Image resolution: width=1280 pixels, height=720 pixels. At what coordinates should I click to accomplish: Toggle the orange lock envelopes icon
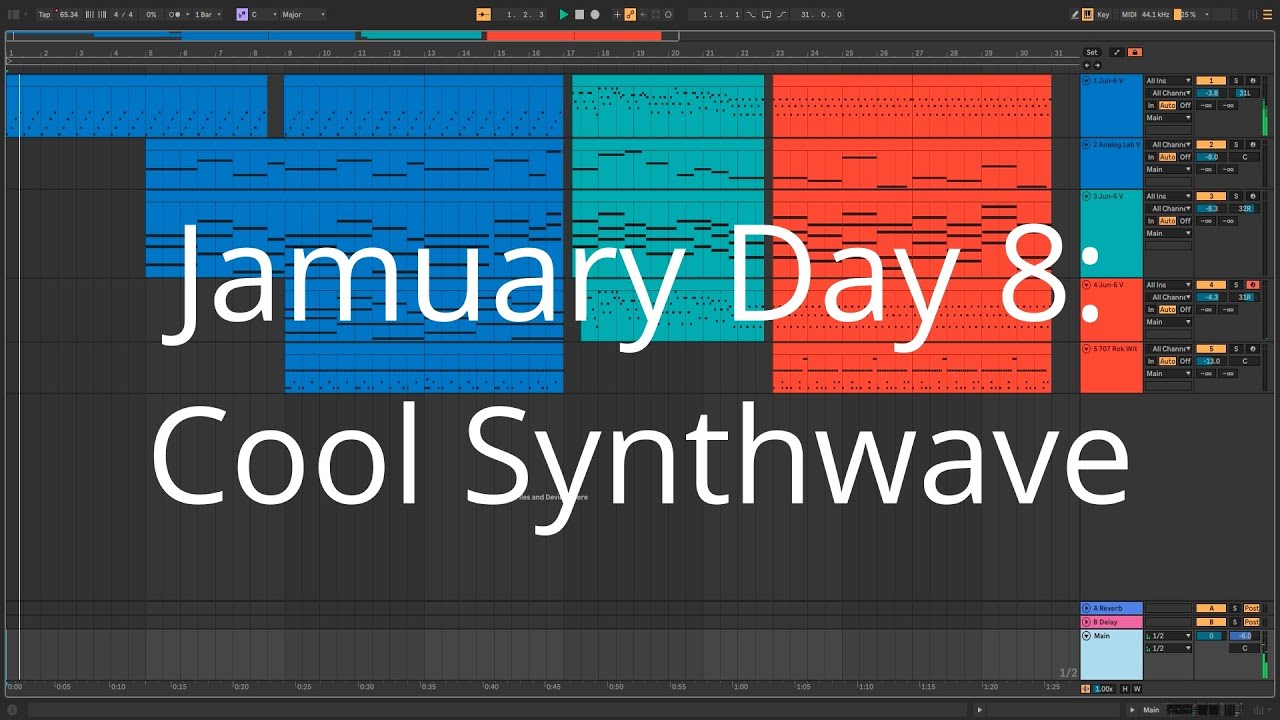(x=1134, y=52)
